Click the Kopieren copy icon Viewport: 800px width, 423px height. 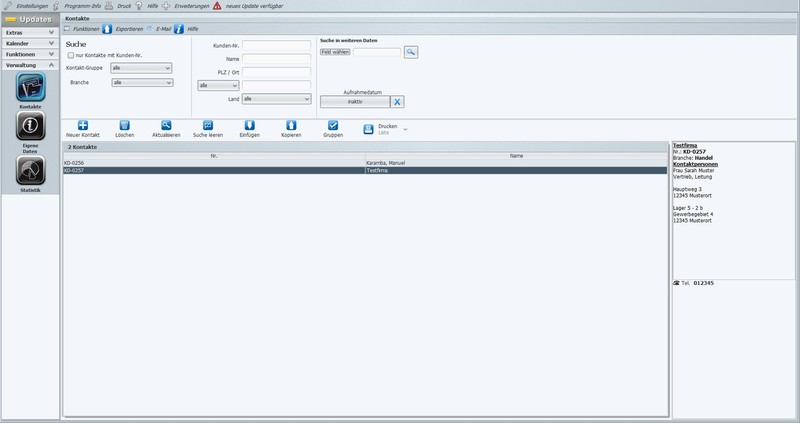pyautogui.click(x=291, y=126)
